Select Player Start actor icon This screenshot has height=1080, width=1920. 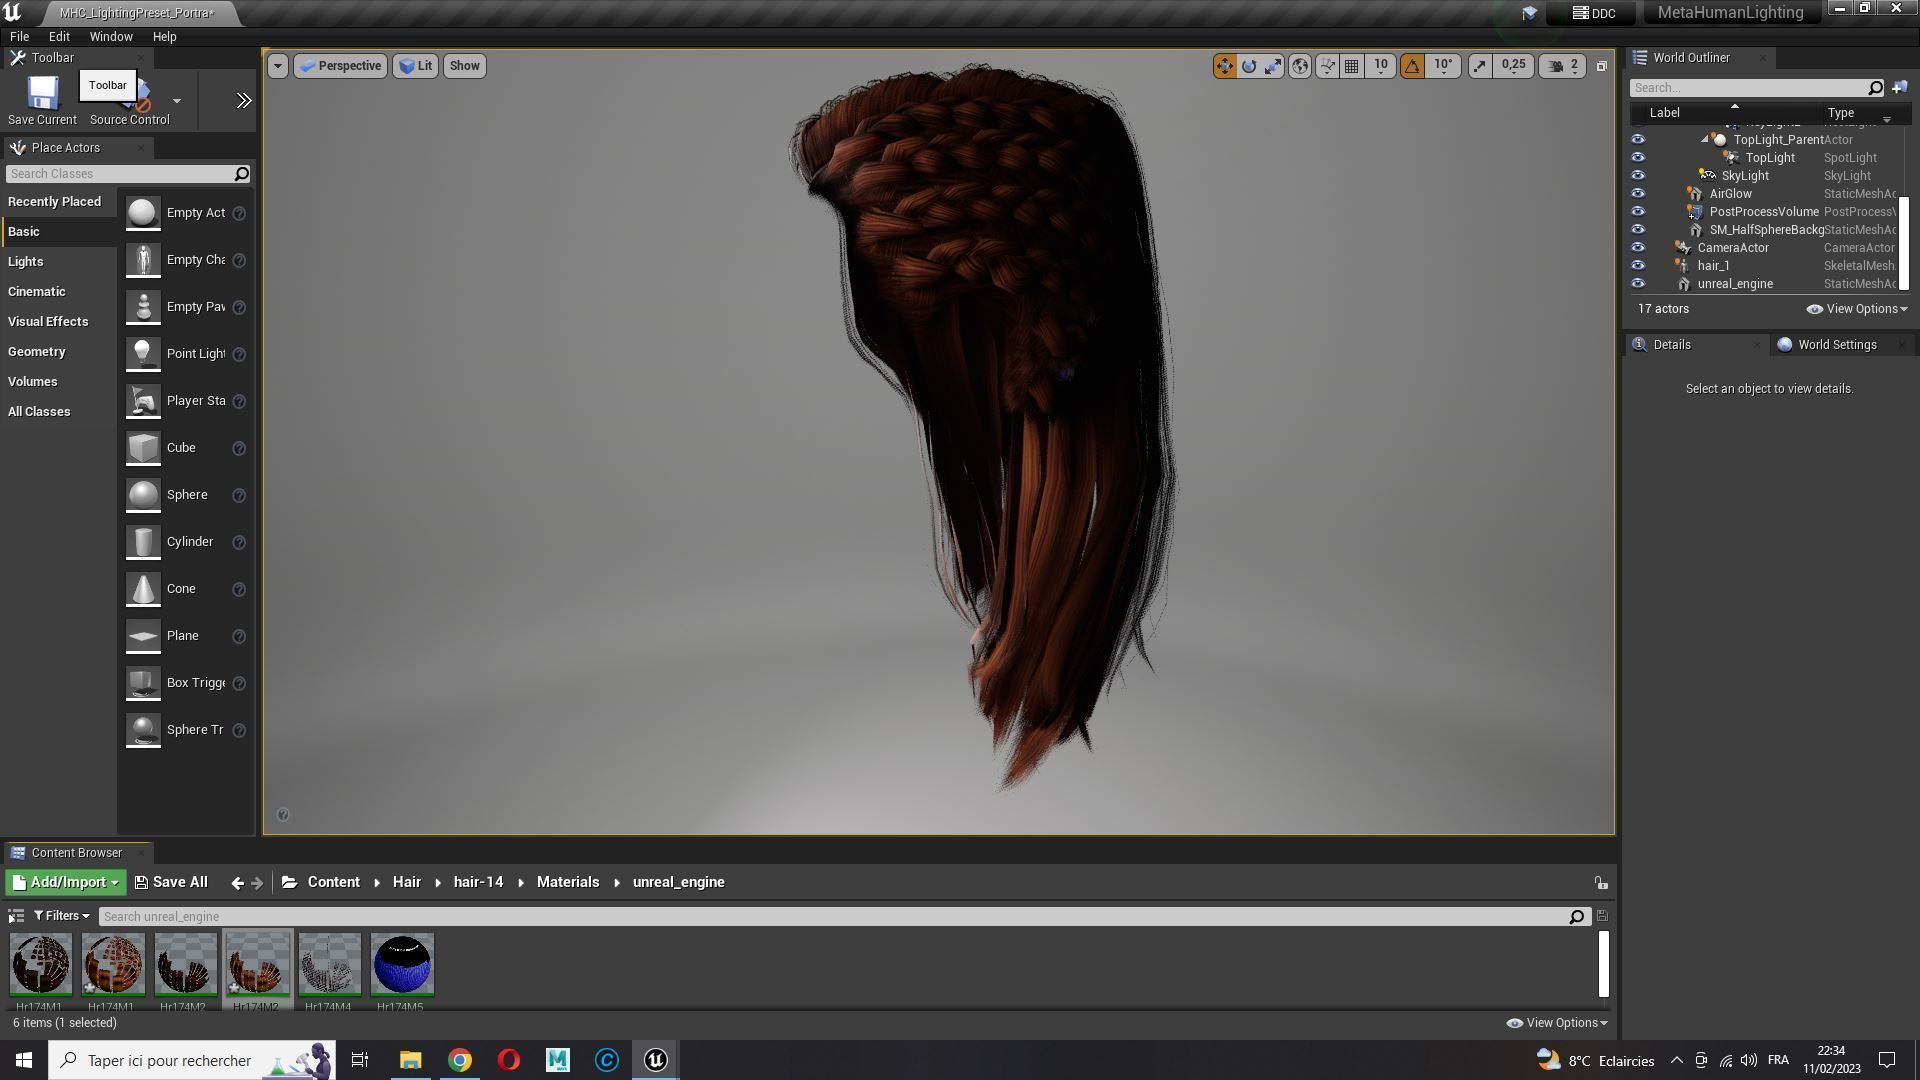pyautogui.click(x=143, y=401)
